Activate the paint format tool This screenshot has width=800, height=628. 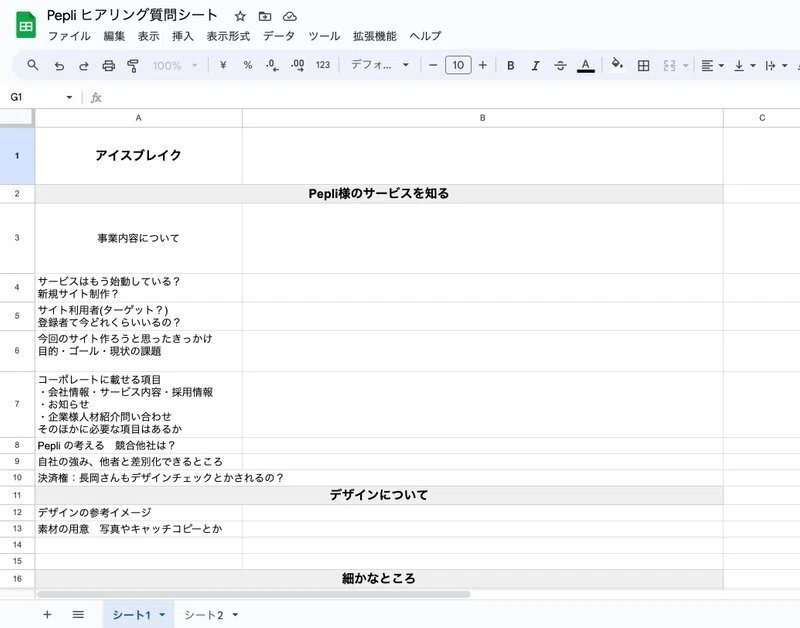tap(133, 65)
